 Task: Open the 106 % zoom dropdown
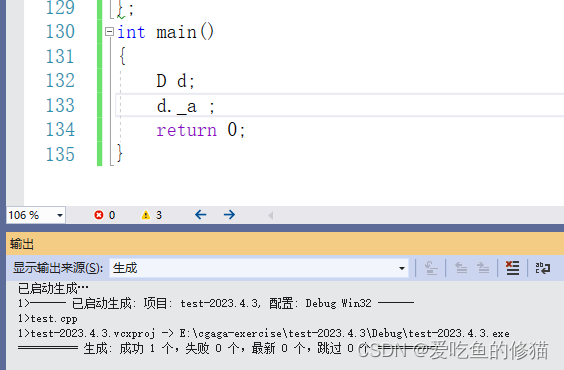(x=60, y=215)
